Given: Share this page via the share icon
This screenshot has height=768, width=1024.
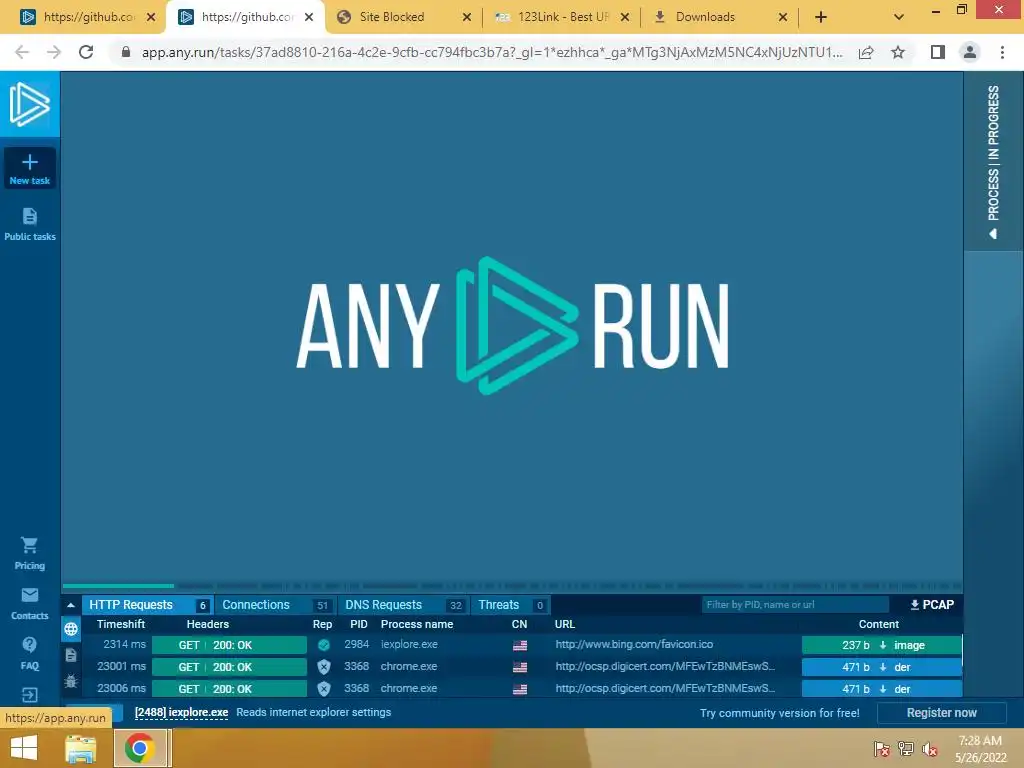Looking at the screenshot, I should [866, 52].
